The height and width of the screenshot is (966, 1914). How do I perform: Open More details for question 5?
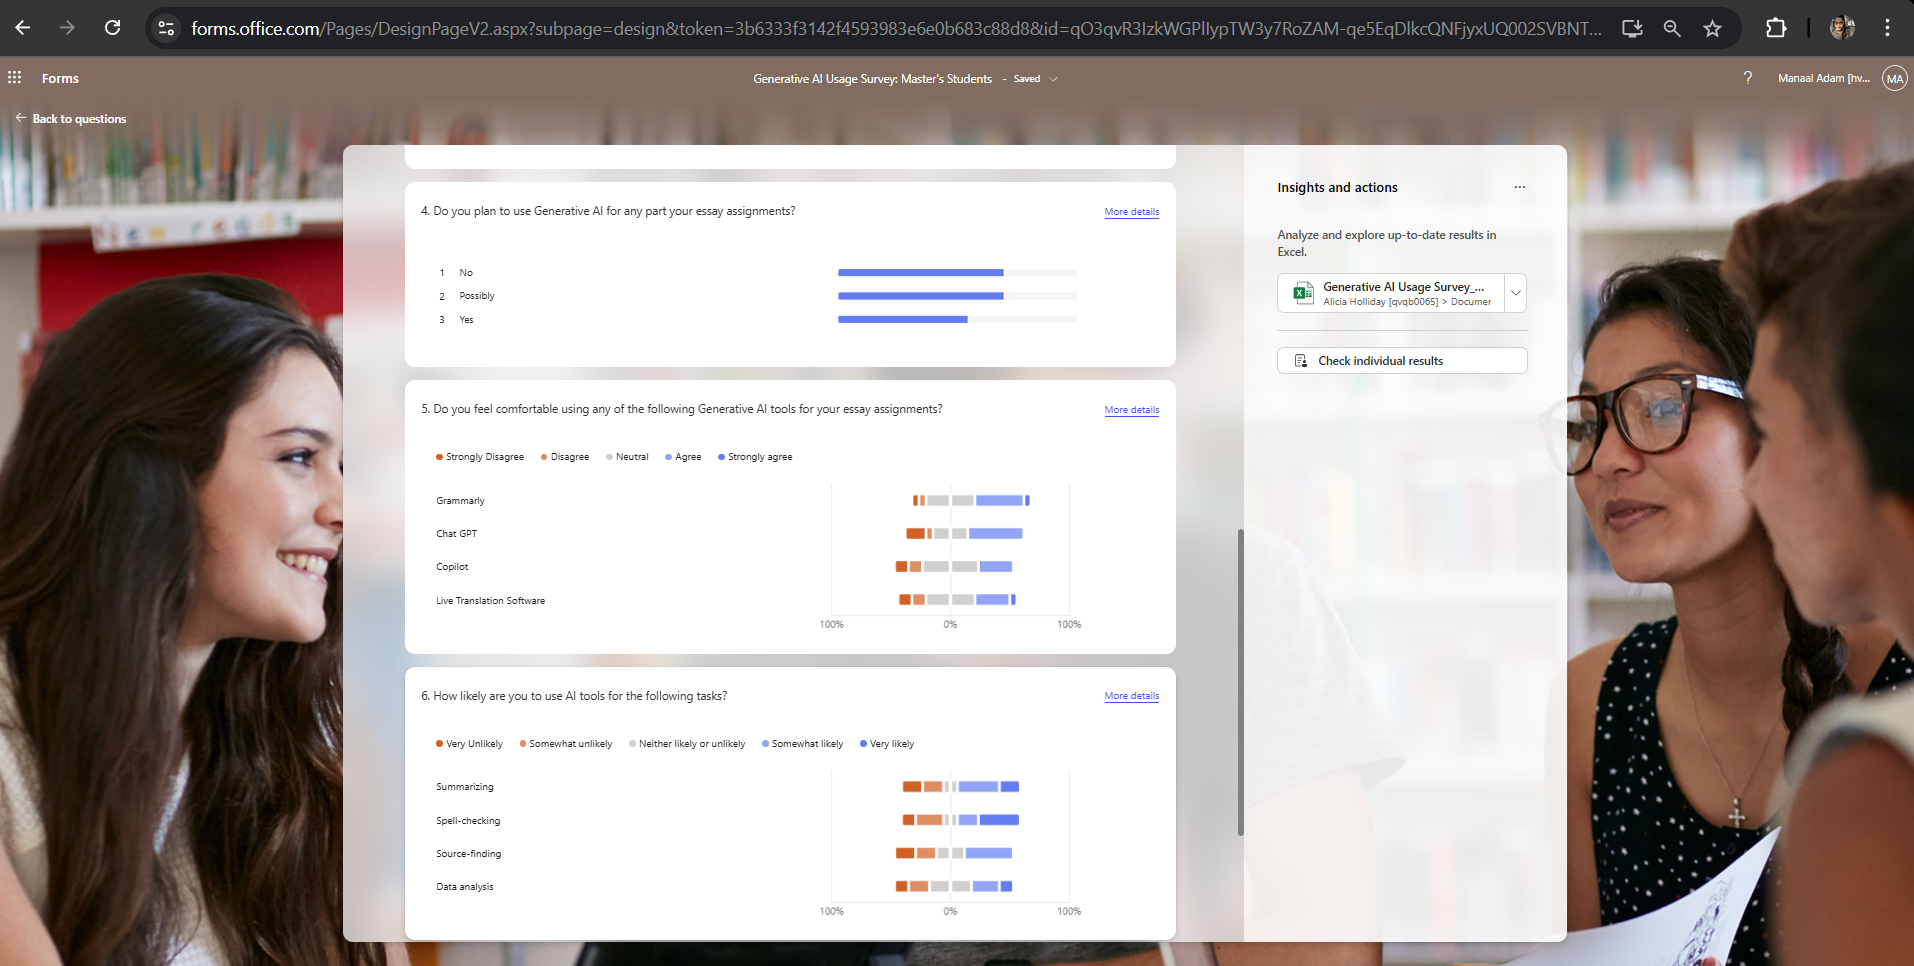coord(1131,410)
